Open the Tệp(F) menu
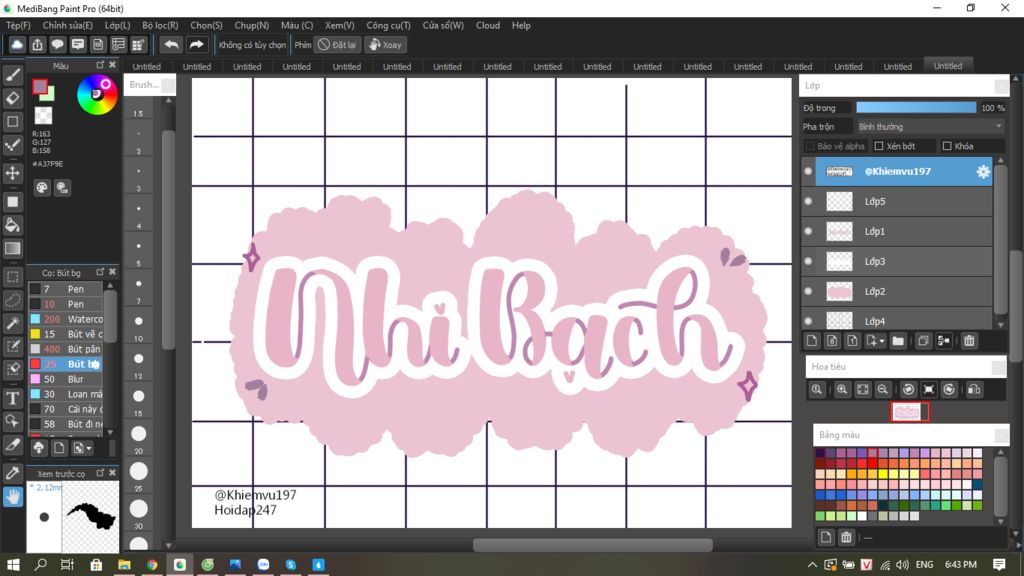This screenshot has width=1024, height=576. coord(18,25)
